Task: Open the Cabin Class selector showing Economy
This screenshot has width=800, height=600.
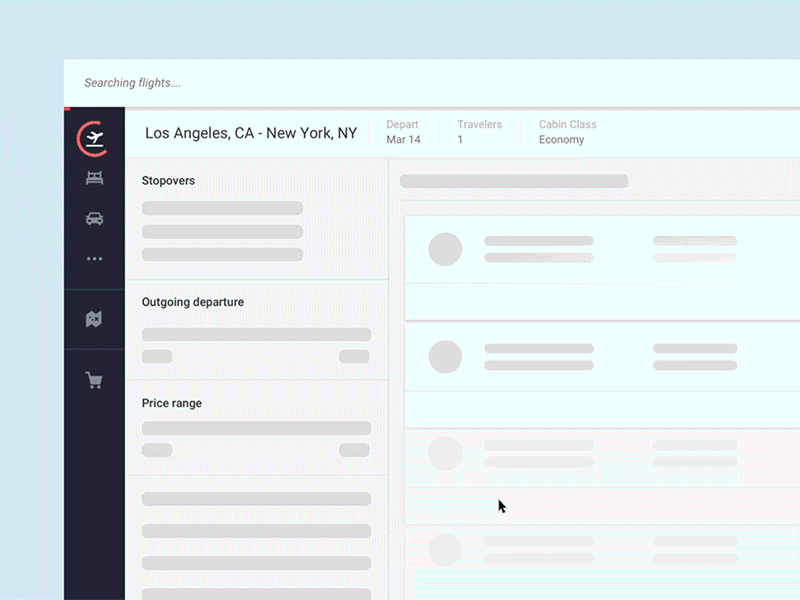Action: click(567, 132)
